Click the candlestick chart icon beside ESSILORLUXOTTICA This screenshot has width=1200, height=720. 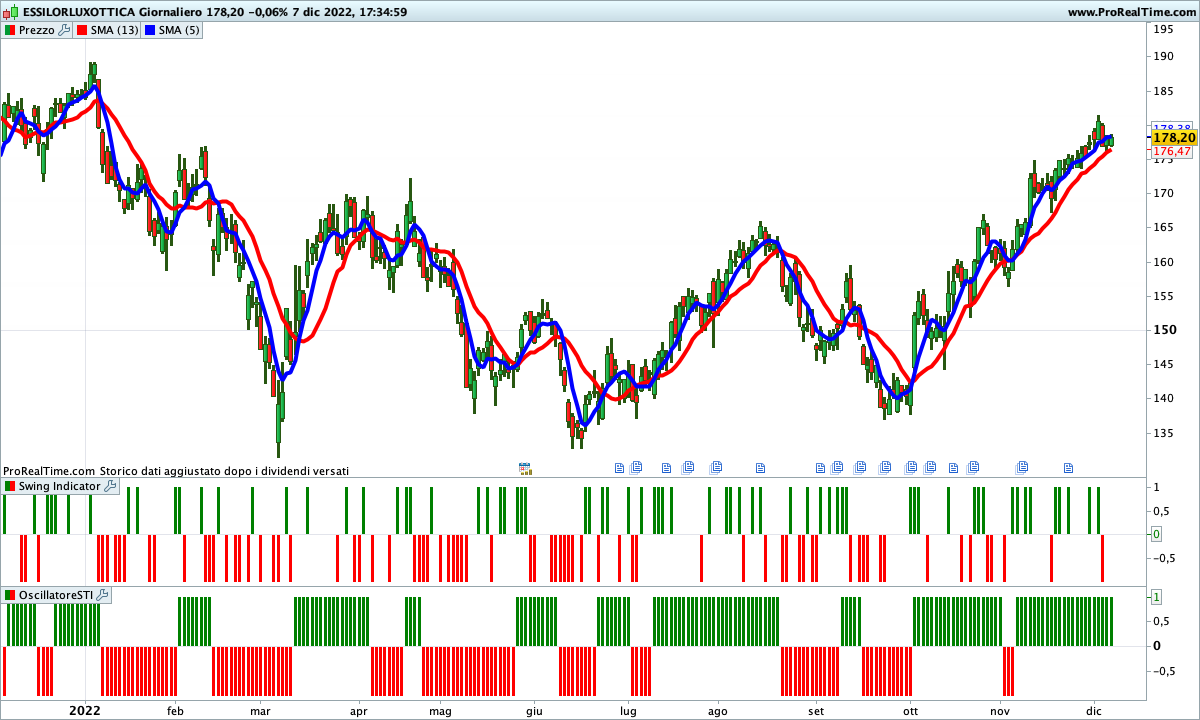pos(10,12)
